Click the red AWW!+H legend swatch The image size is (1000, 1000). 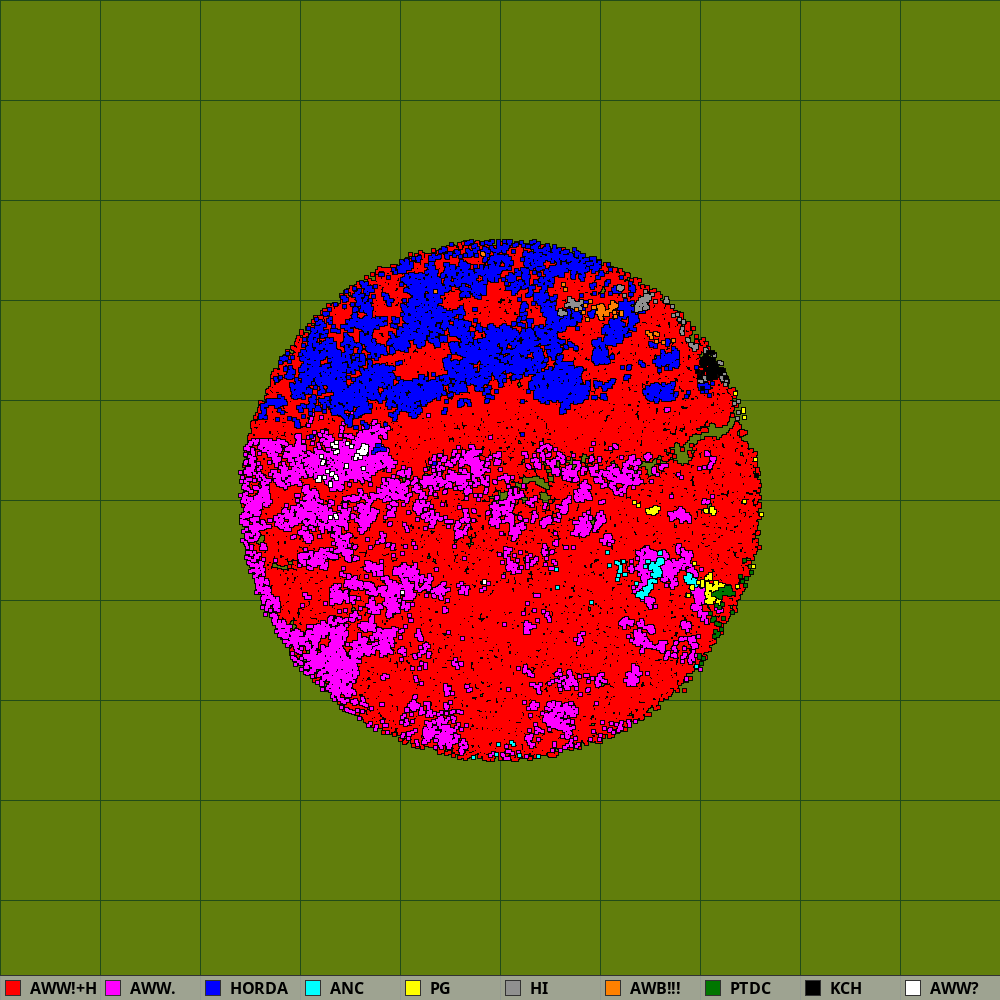[13, 988]
